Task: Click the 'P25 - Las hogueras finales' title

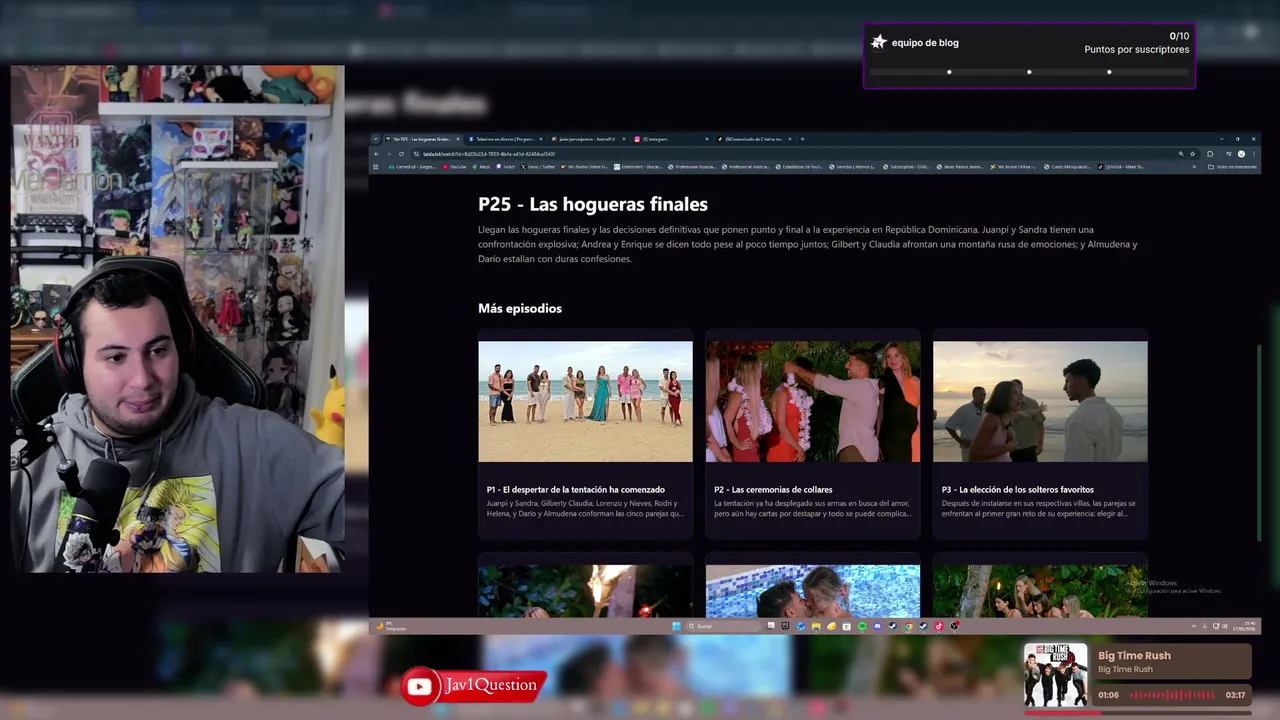Action: pyautogui.click(x=593, y=204)
